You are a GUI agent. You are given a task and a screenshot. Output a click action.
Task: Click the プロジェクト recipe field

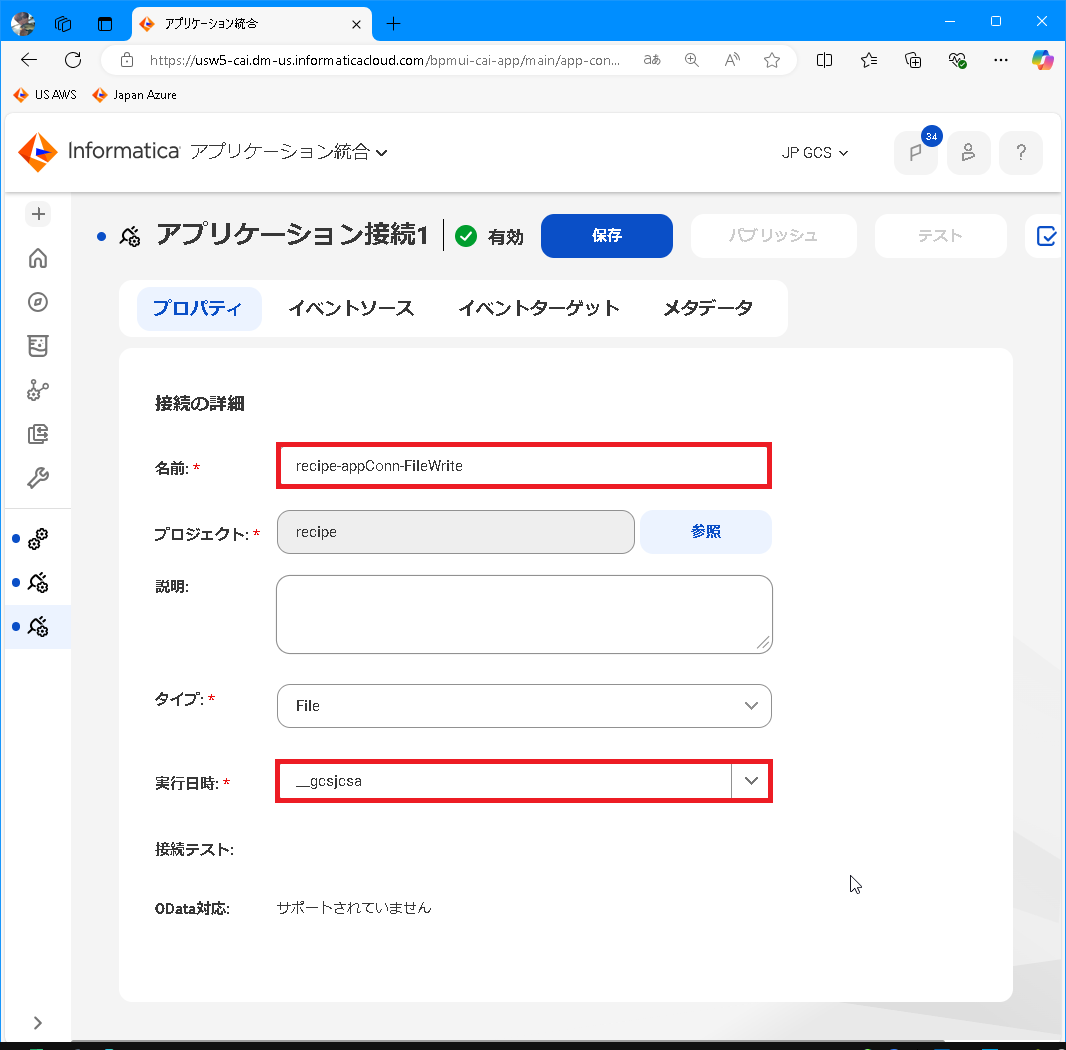[x=455, y=532]
